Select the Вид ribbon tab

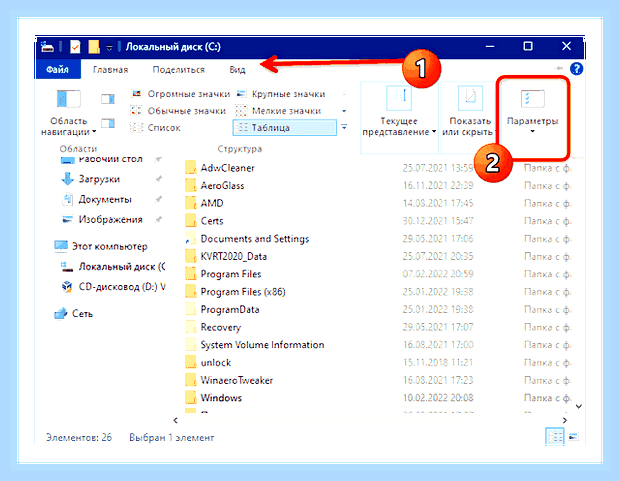(x=237, y=70)
